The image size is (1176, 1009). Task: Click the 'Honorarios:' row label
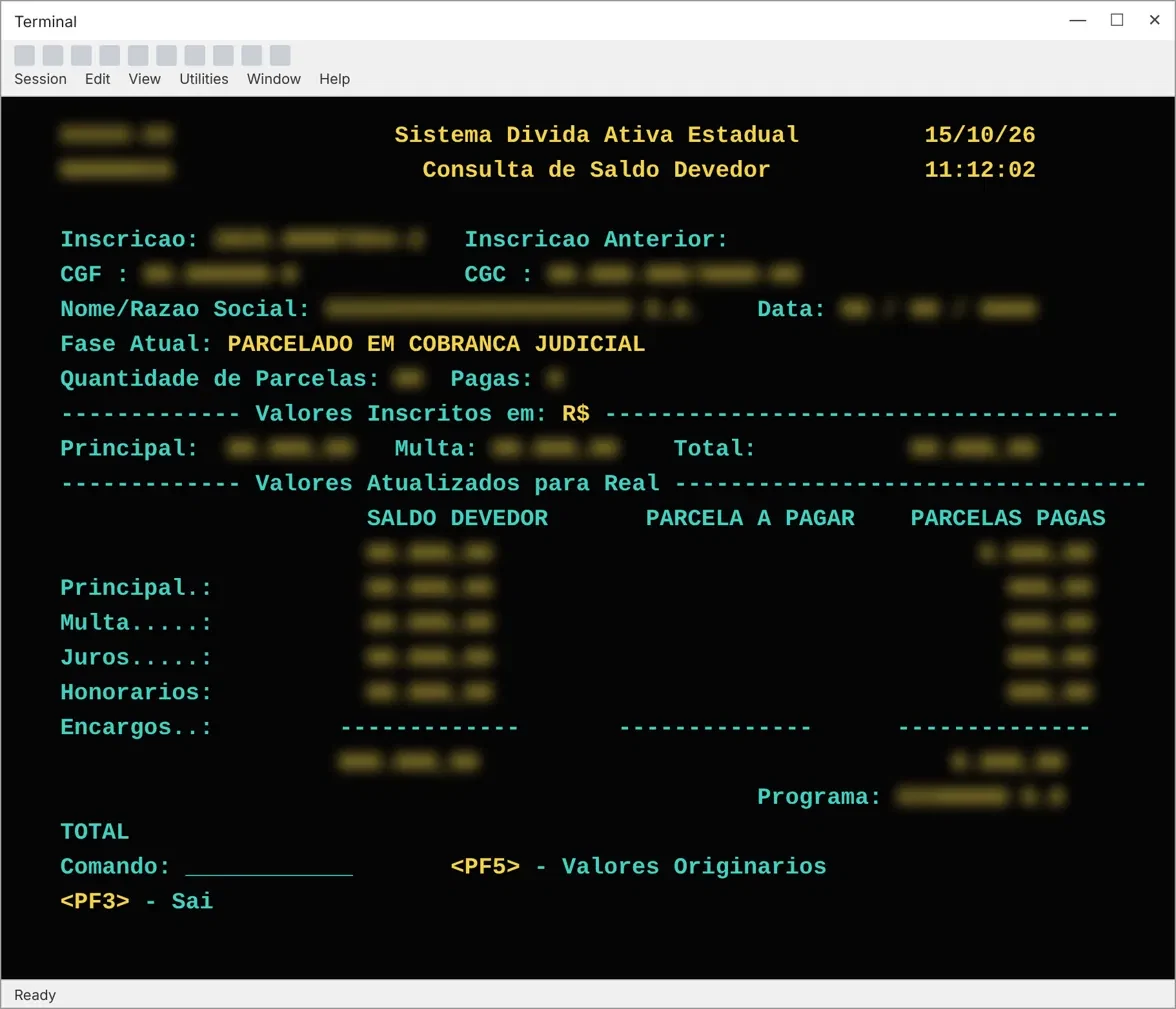coord(136,692)
